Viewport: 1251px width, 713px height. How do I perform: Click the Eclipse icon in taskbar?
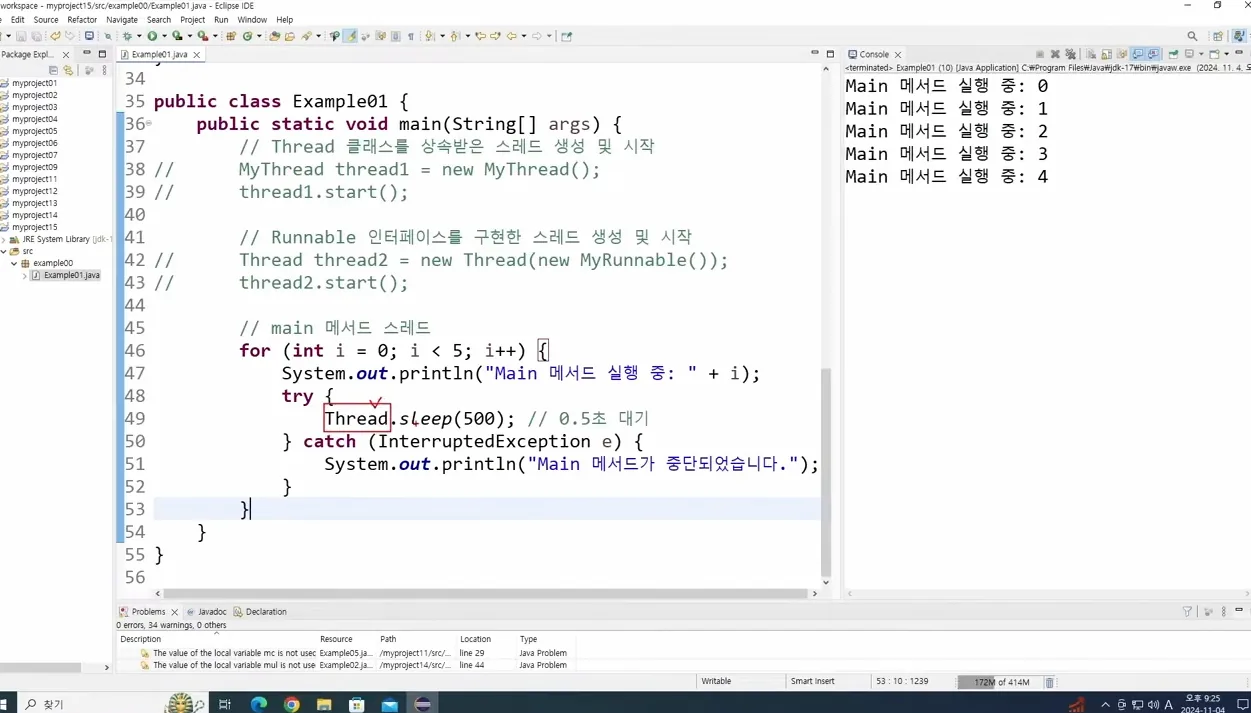[423, 704]
